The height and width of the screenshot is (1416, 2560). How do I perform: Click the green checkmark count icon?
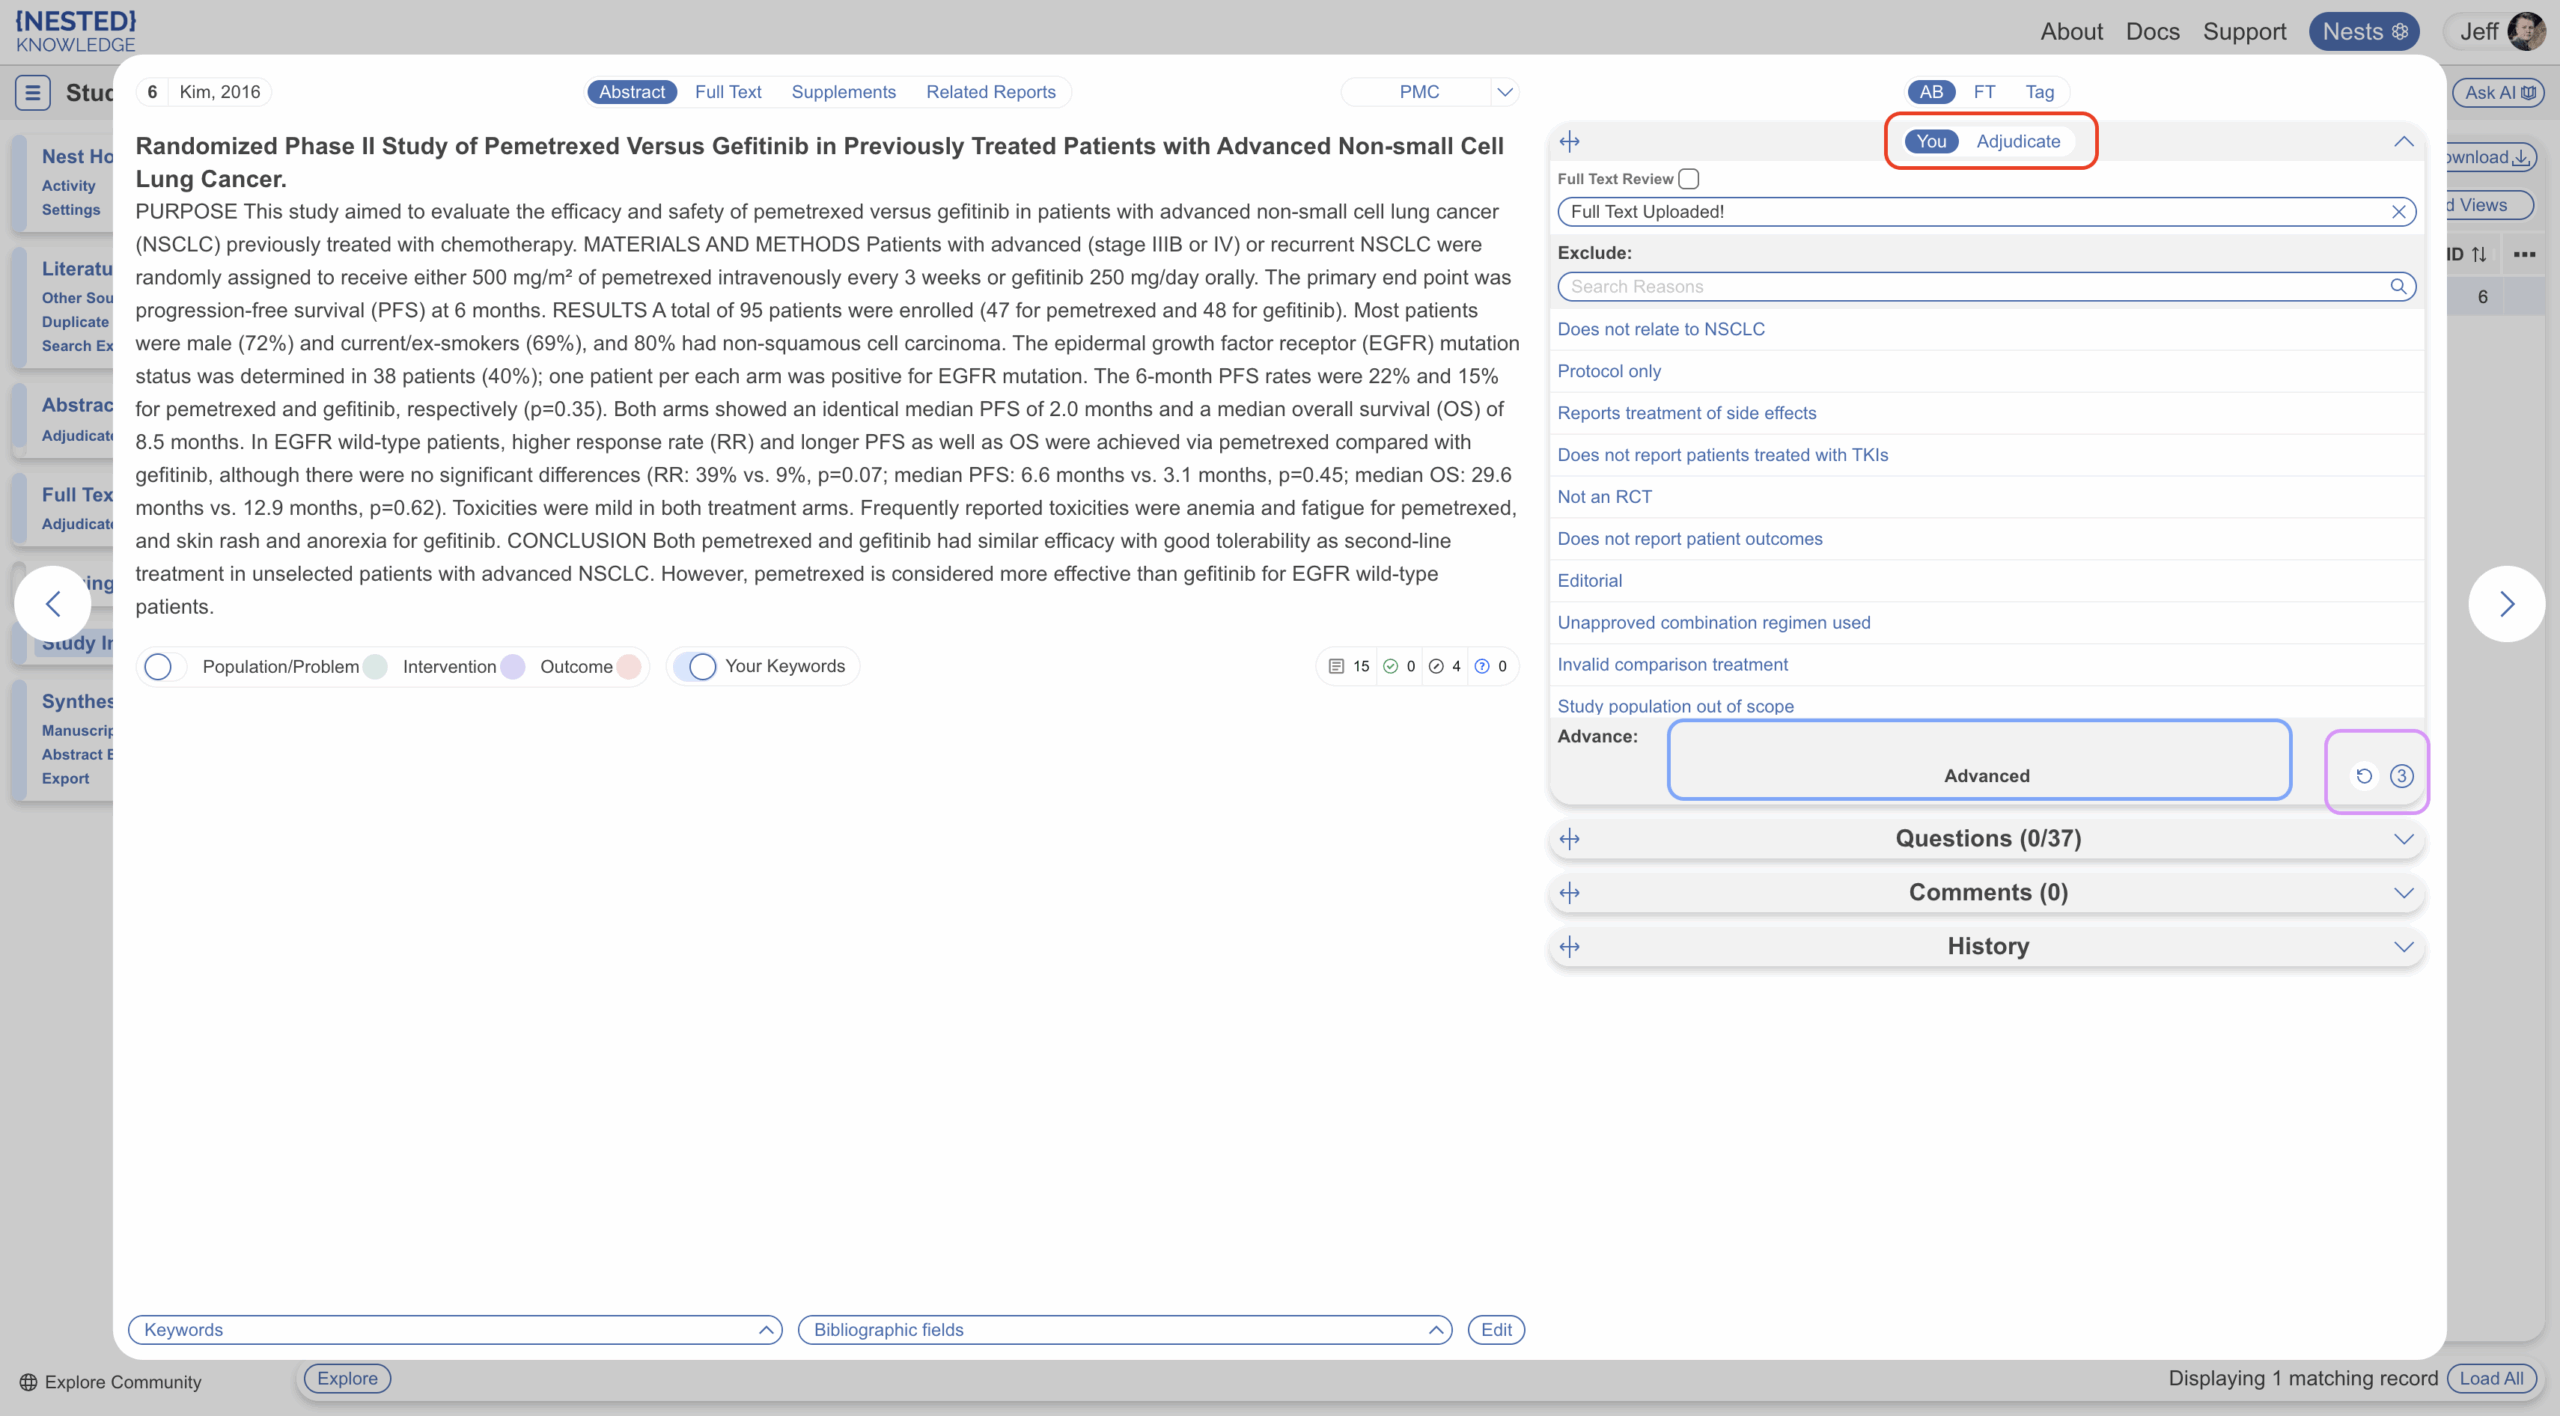[1390, 667]
